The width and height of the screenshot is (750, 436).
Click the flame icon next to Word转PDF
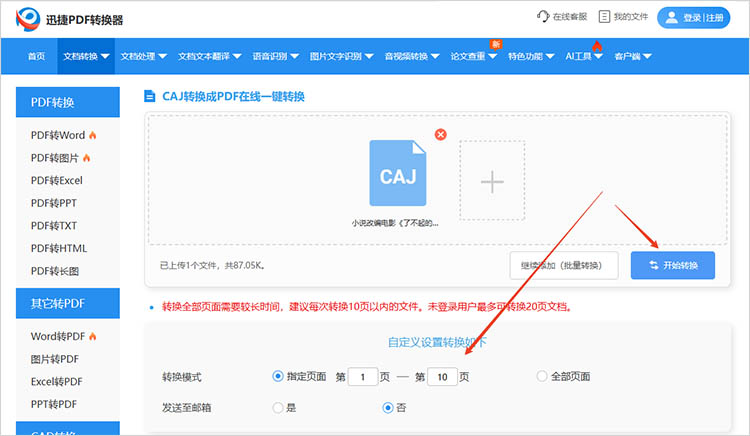[x=93, y=337]
